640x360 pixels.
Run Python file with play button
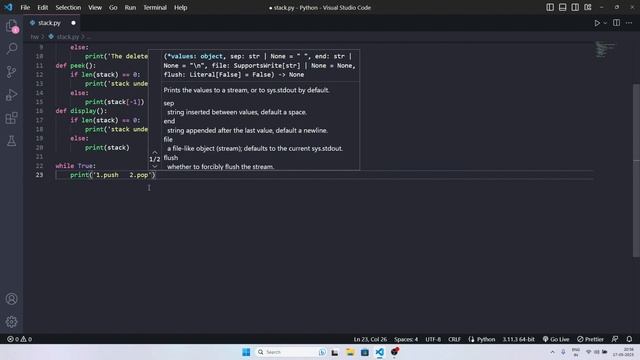point(597,23)
